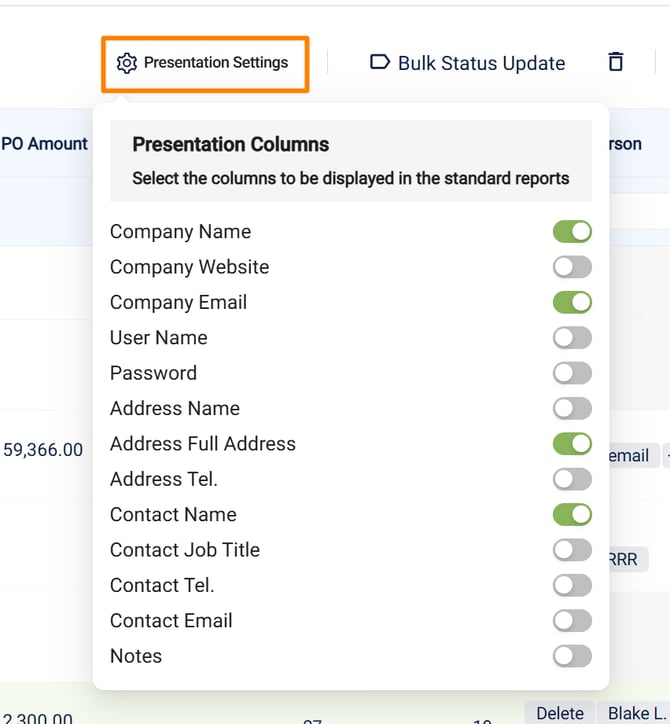Switch on the Contact Tel. toggle
Viewport: 670px width, 724px height.
[572, 585]
